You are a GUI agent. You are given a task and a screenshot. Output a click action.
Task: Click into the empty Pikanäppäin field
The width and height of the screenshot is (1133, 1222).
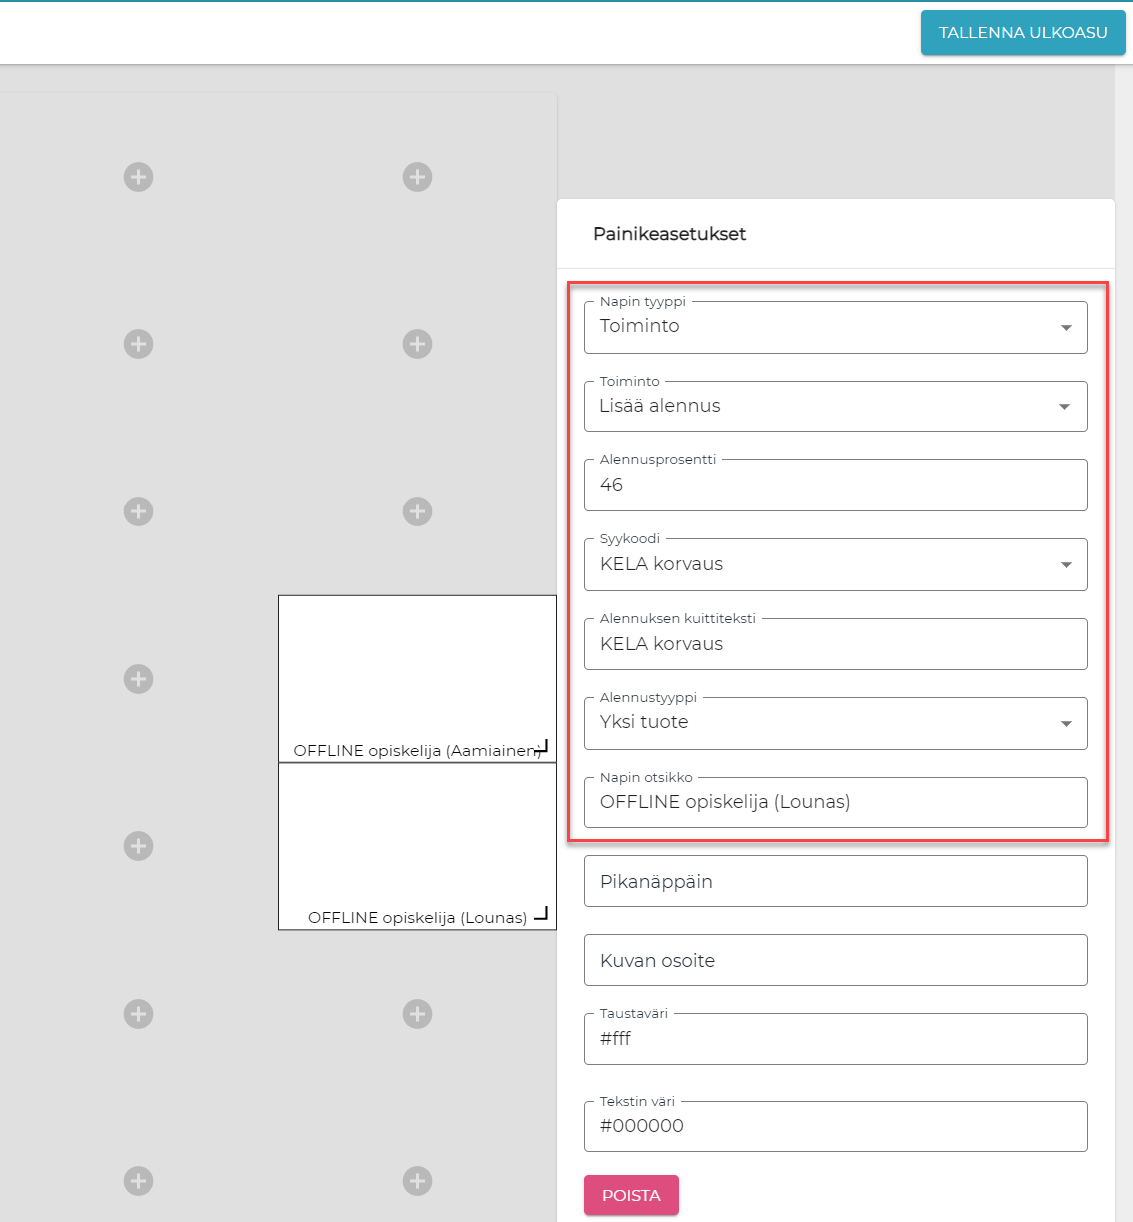point(835,881)
